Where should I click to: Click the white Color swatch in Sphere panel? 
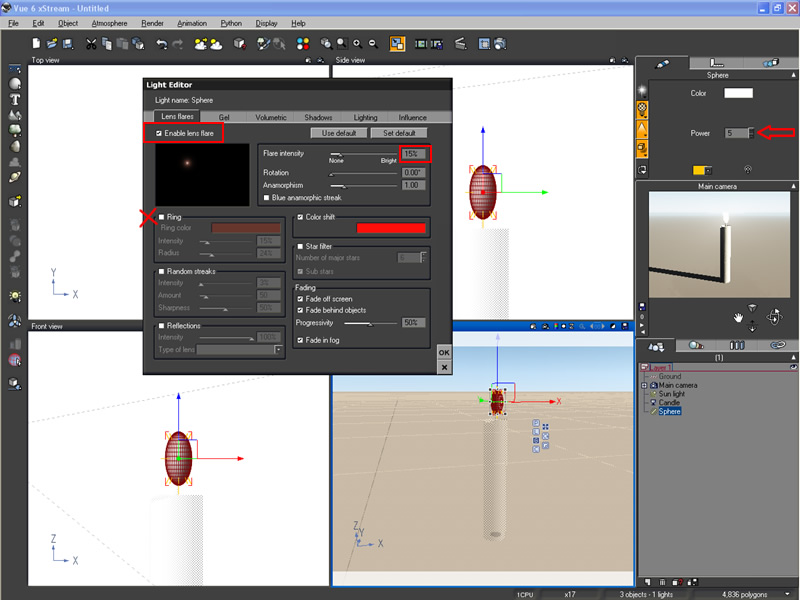click(x=738, y=93)
